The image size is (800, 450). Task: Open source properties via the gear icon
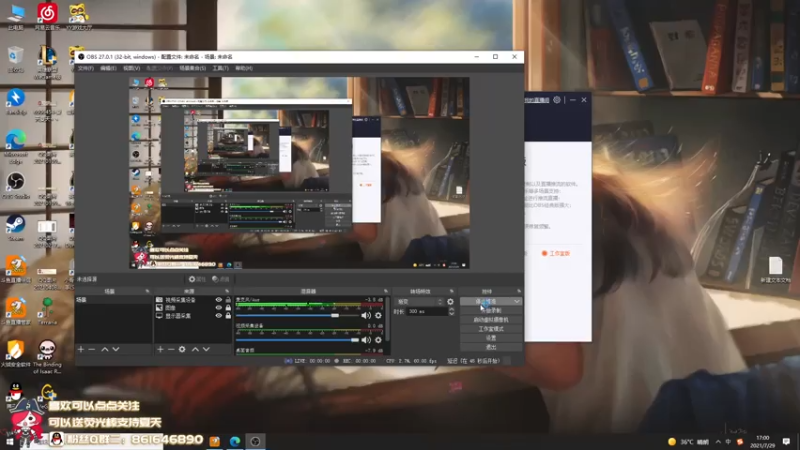(x=182, y=349)
